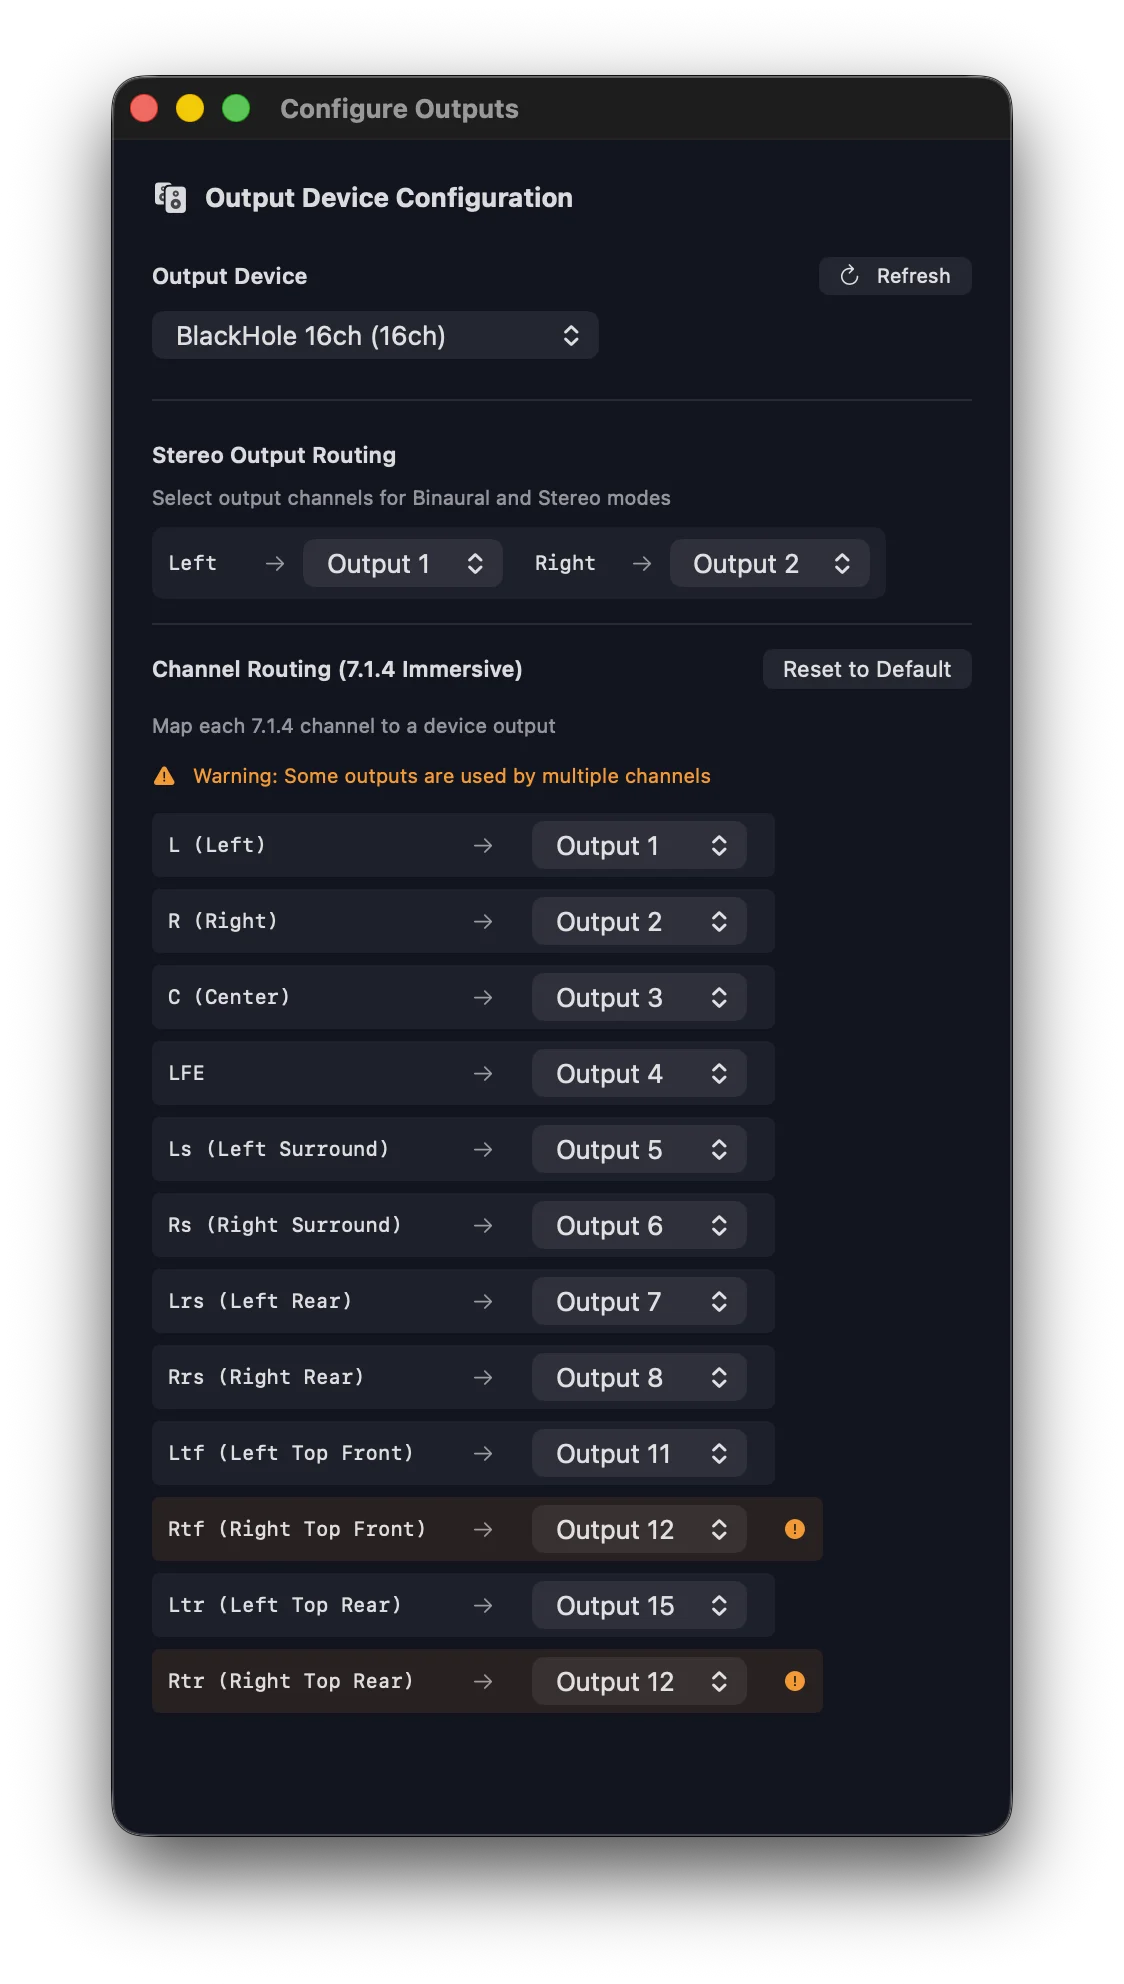This screenshot has width=1124, height=1984.
Task: Open the Output Device selector
Action: point(374,335)
